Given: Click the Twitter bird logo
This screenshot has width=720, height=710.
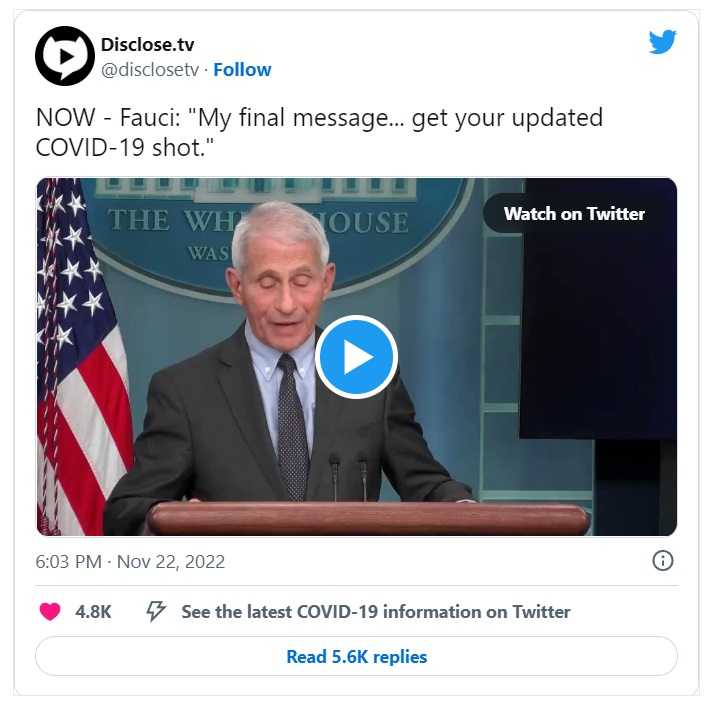Looking at the screenshot, I should click(662, 41).
